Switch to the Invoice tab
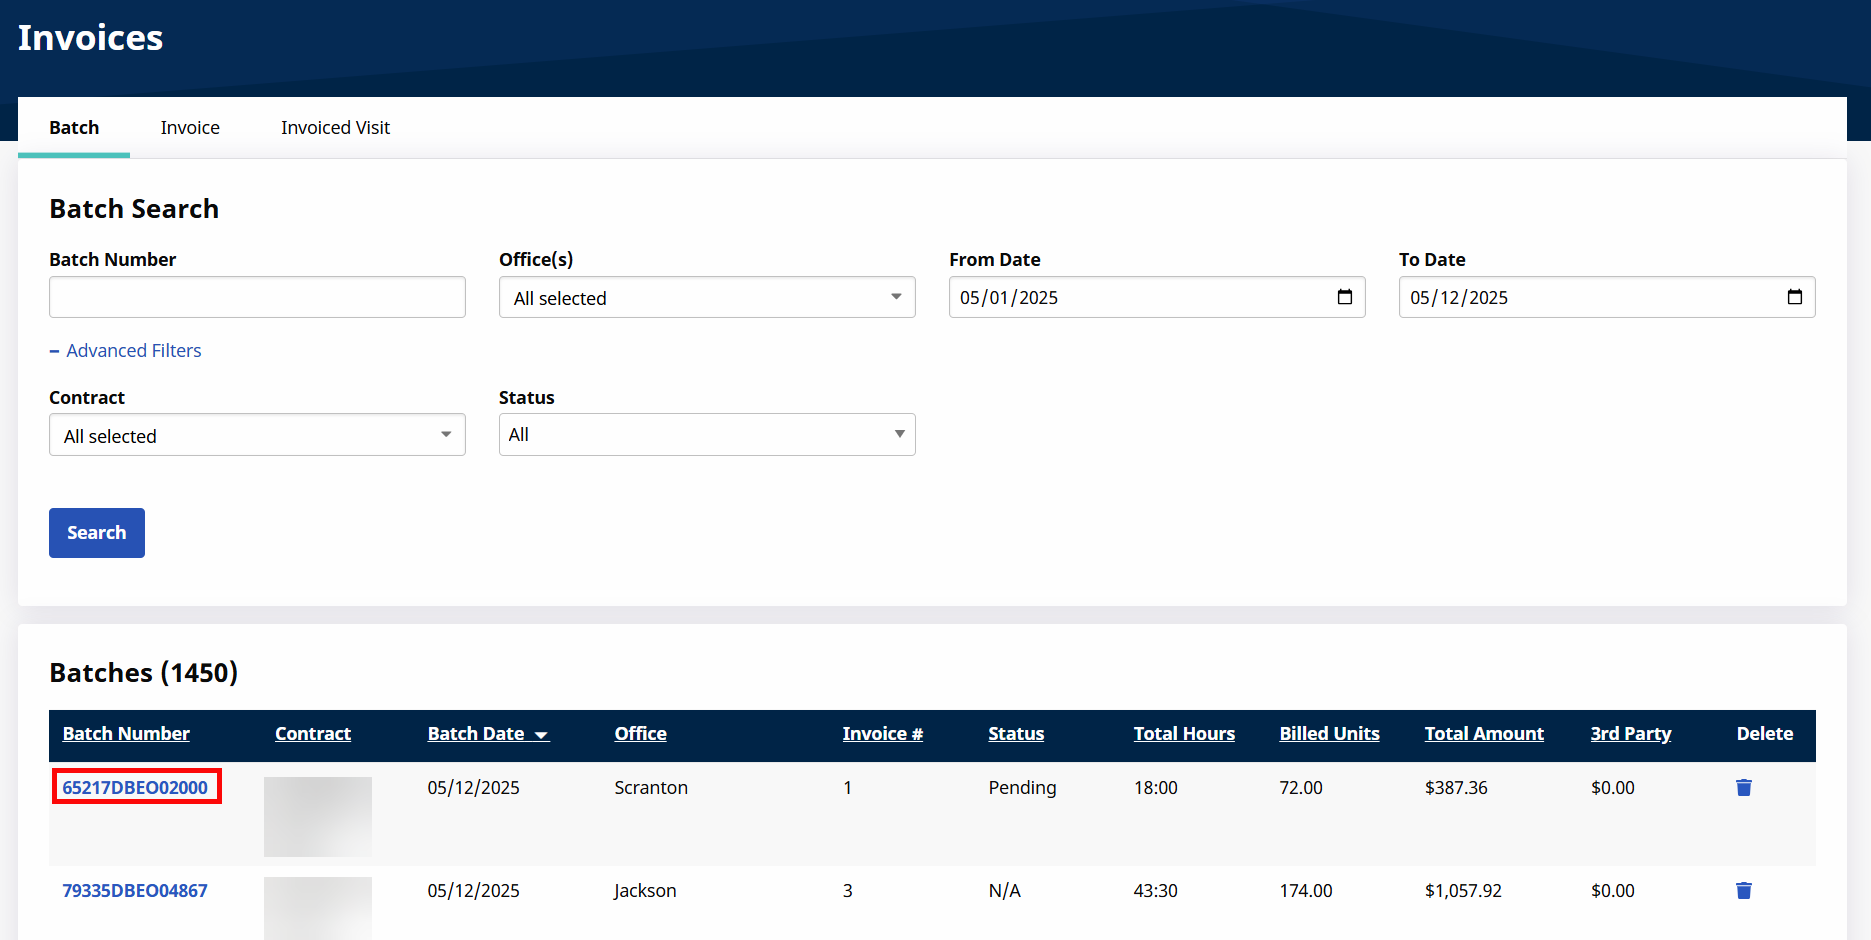This screenshot has height=940, width=1871. coord(190,127)
